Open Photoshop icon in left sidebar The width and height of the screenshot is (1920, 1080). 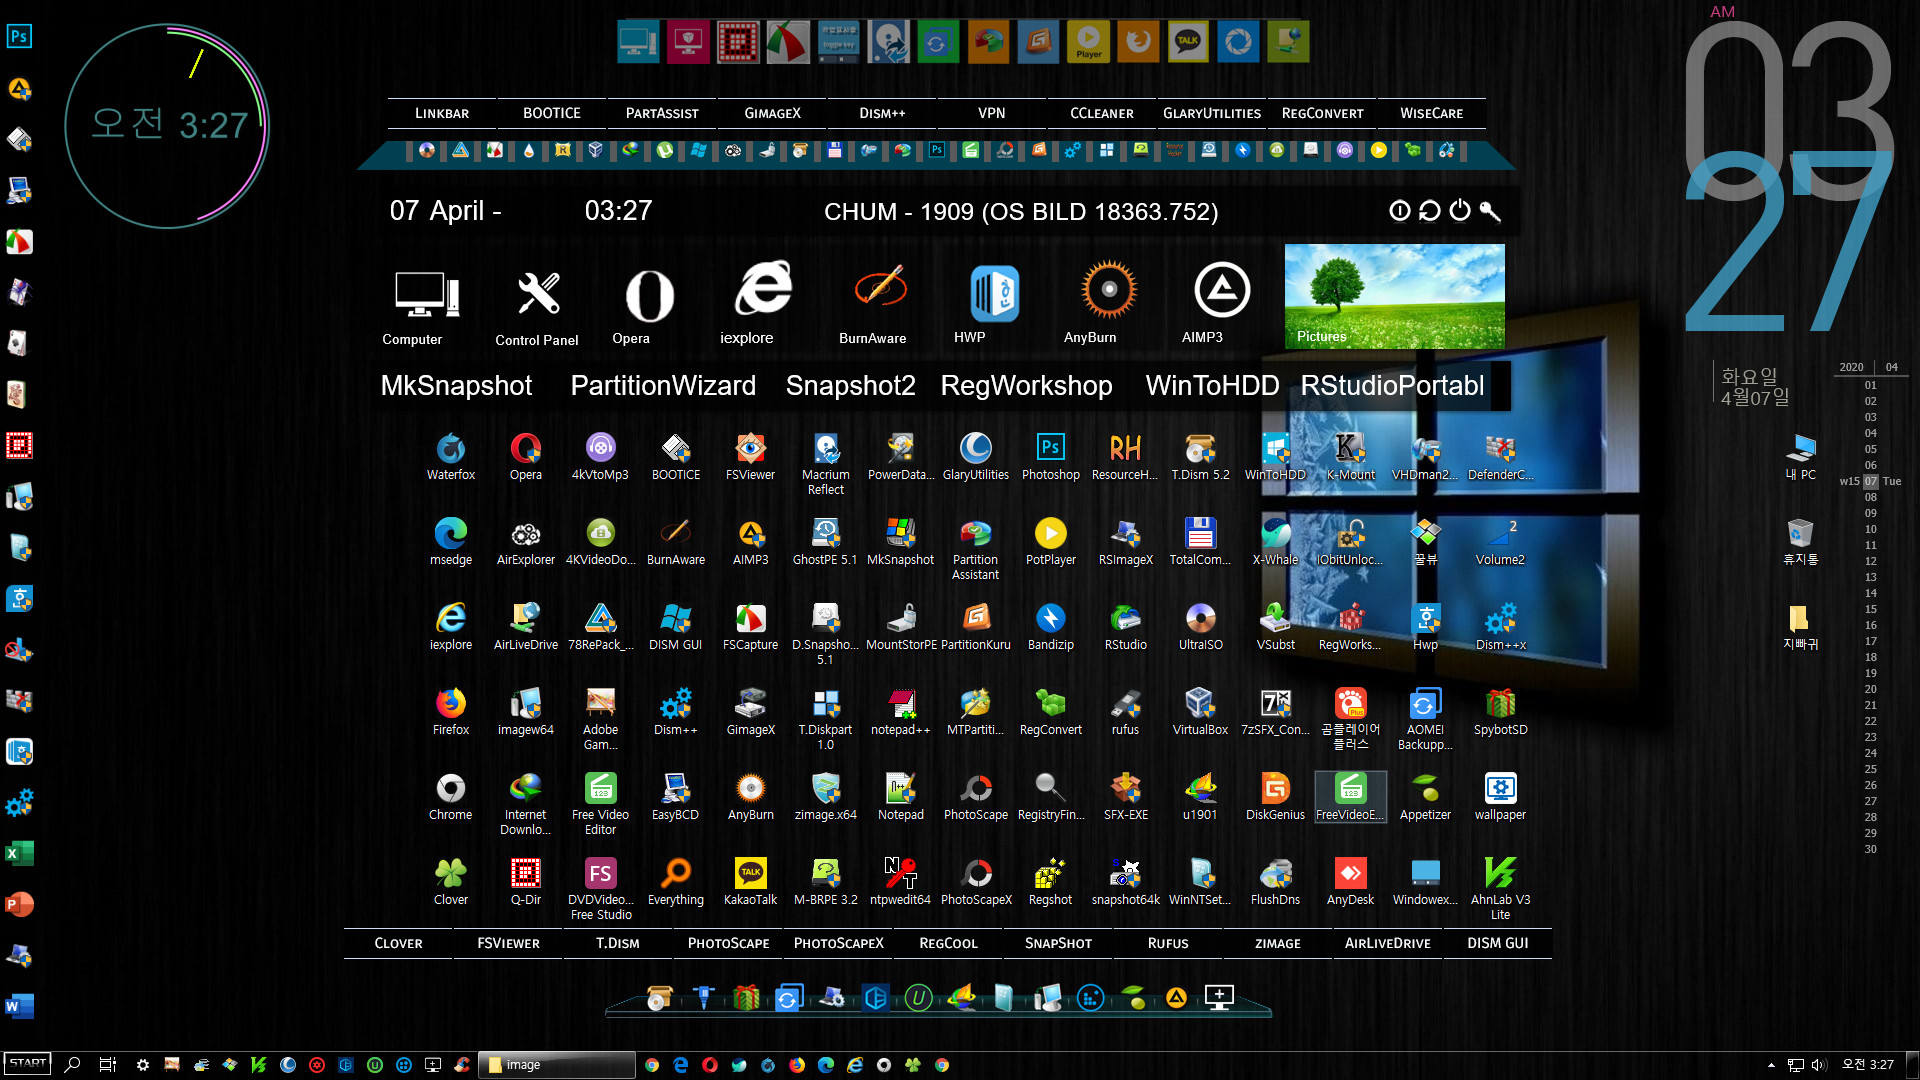[19, 37]
